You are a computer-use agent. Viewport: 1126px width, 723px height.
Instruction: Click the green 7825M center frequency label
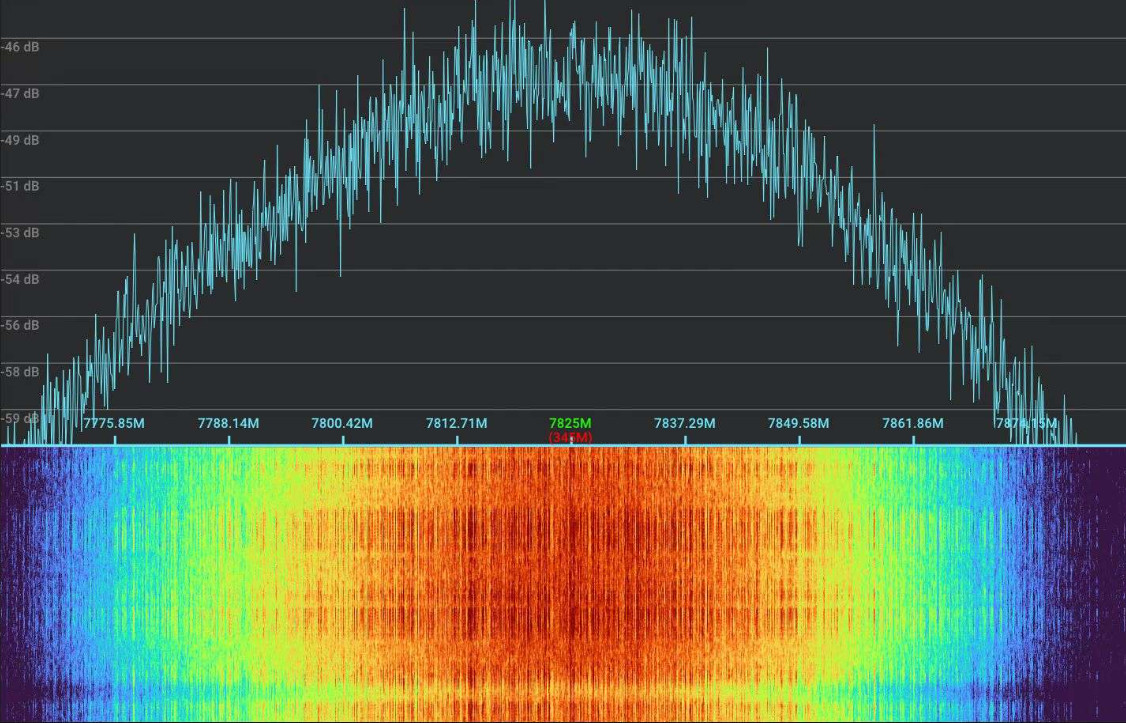tap(570, 423)
